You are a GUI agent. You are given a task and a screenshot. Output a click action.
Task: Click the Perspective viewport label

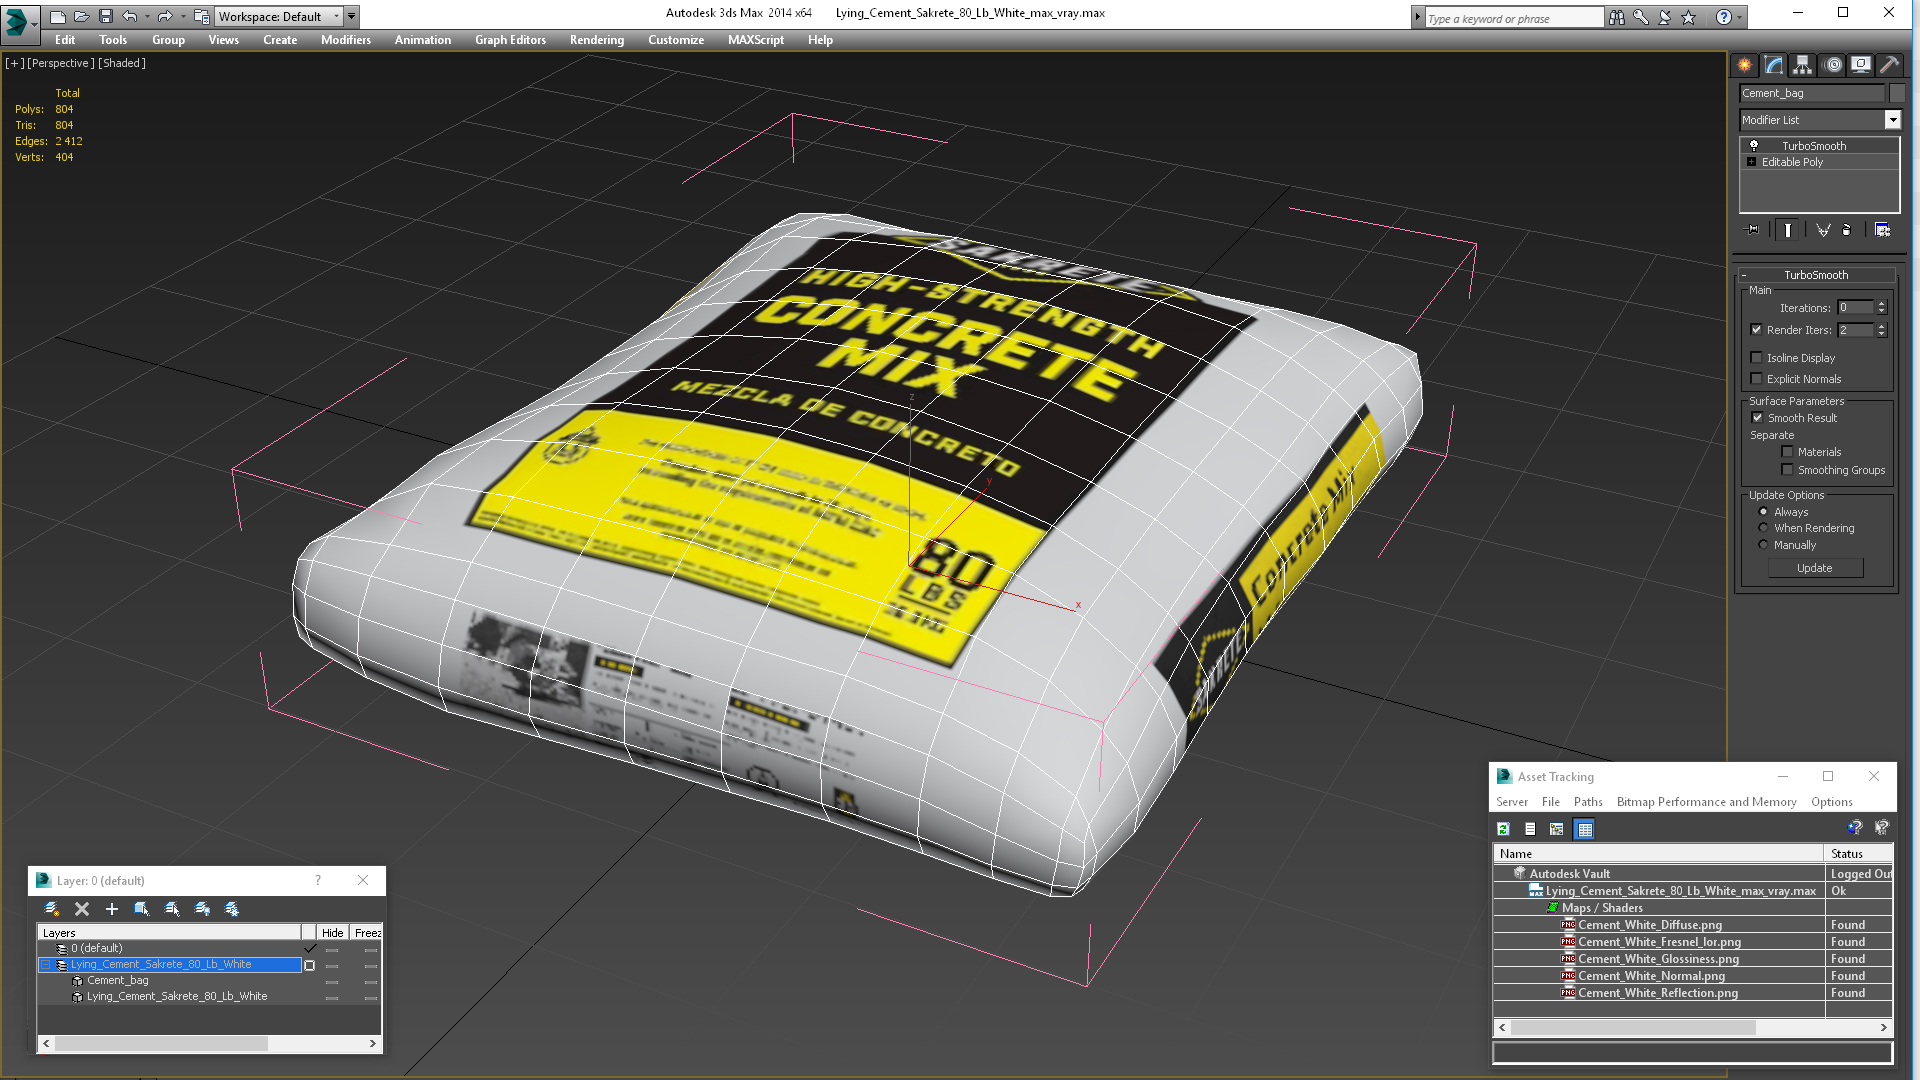coord(61,63)
